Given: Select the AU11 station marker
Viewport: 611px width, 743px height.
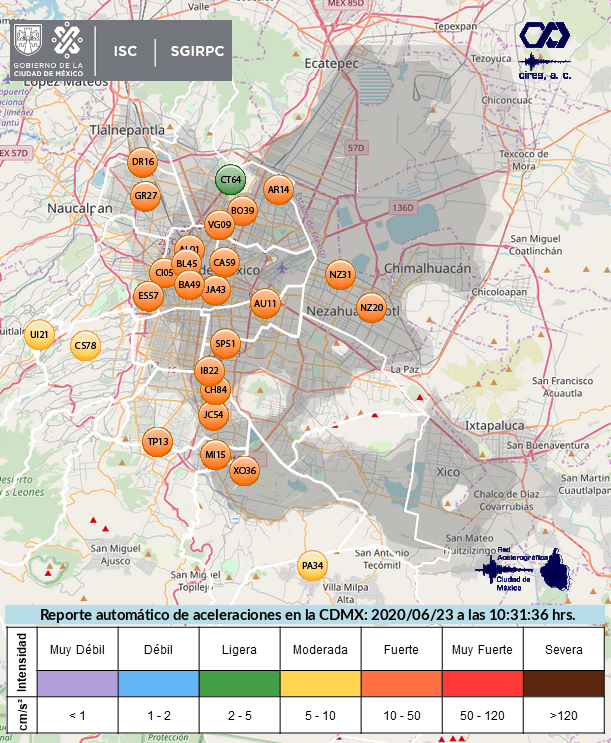Looking at the screenshot, I should point(265,303).
